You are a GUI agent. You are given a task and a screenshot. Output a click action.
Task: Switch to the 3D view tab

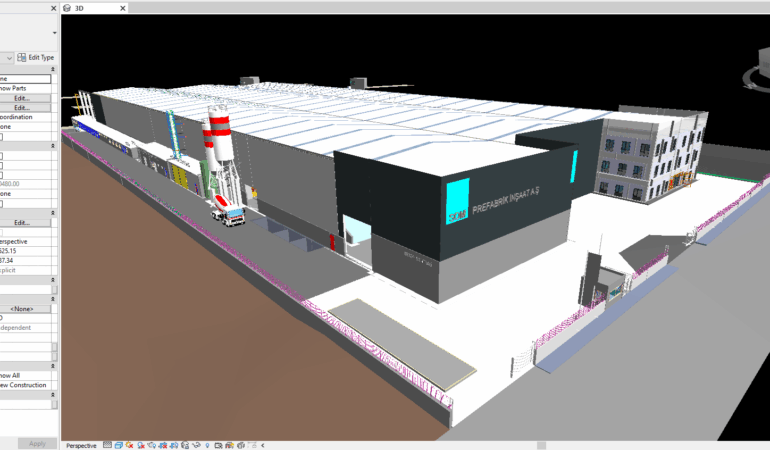tap(79, 7)
